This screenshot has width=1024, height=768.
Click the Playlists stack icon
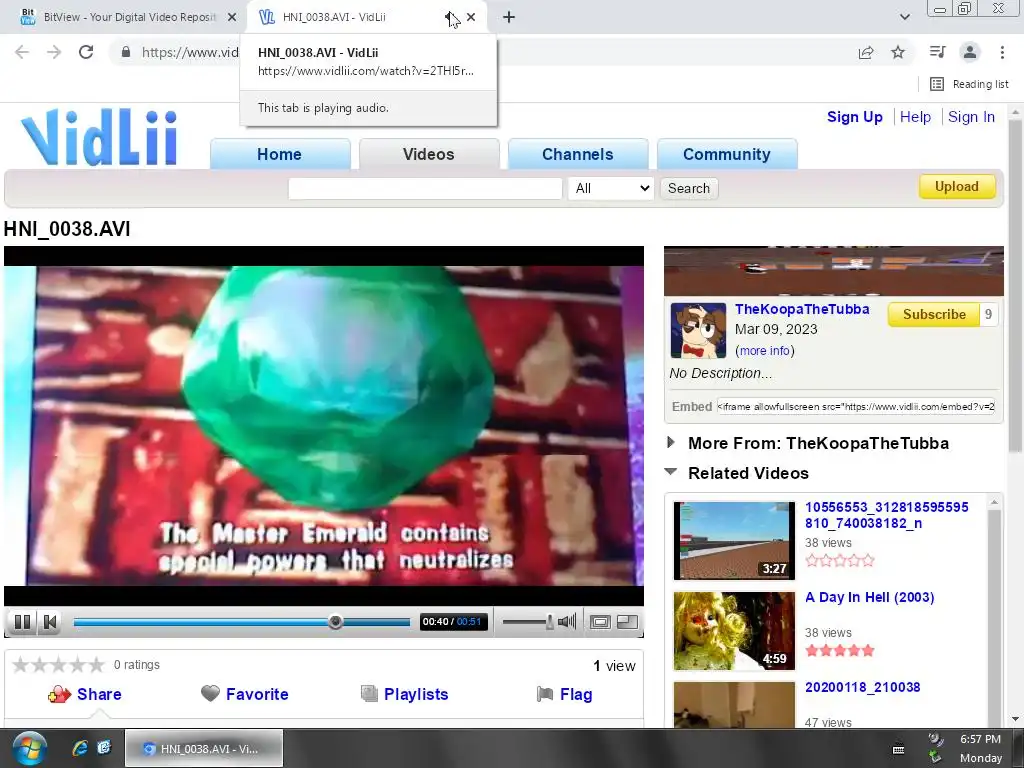tap(370, 694)
